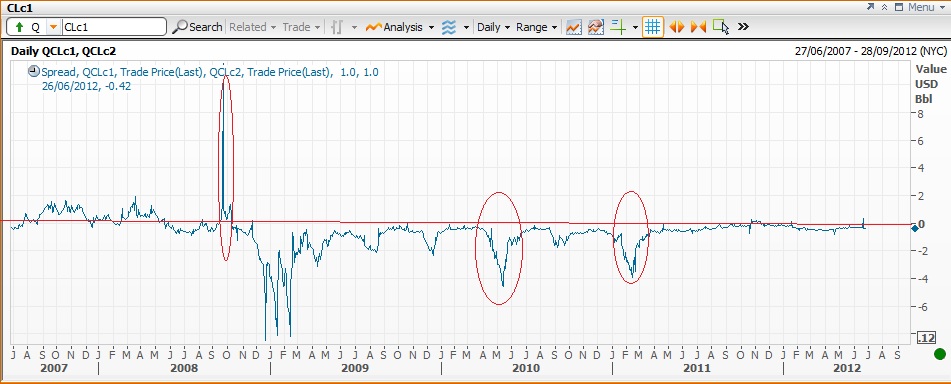This screenshot has height=384, width=951.
Task: Click the green status dot at bottom right
Action: tap(940, 354)
